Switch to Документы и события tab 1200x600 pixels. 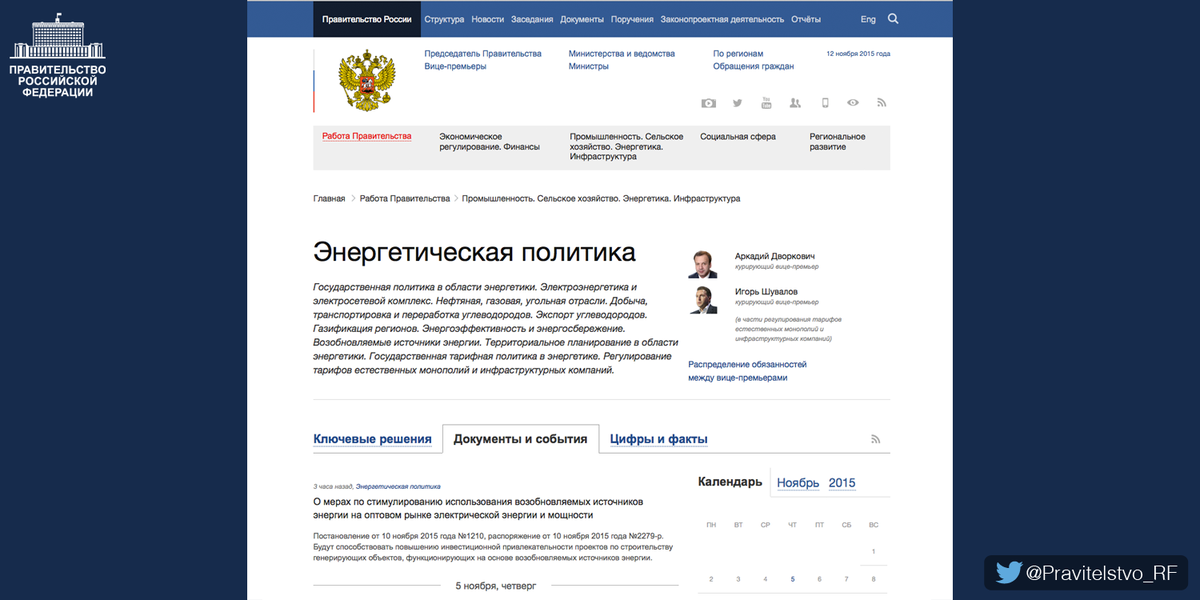click(x=521, y=439)
